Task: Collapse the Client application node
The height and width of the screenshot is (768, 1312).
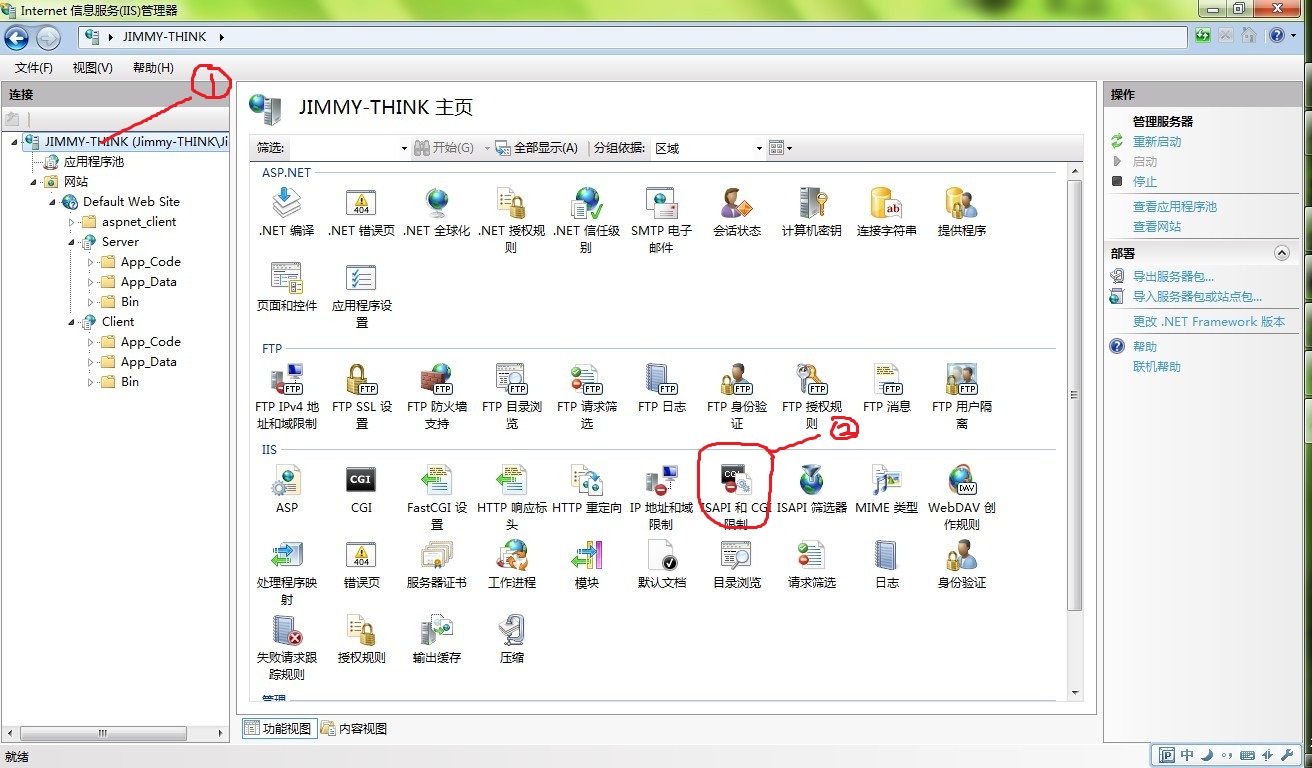Action: tap(72, 322)
